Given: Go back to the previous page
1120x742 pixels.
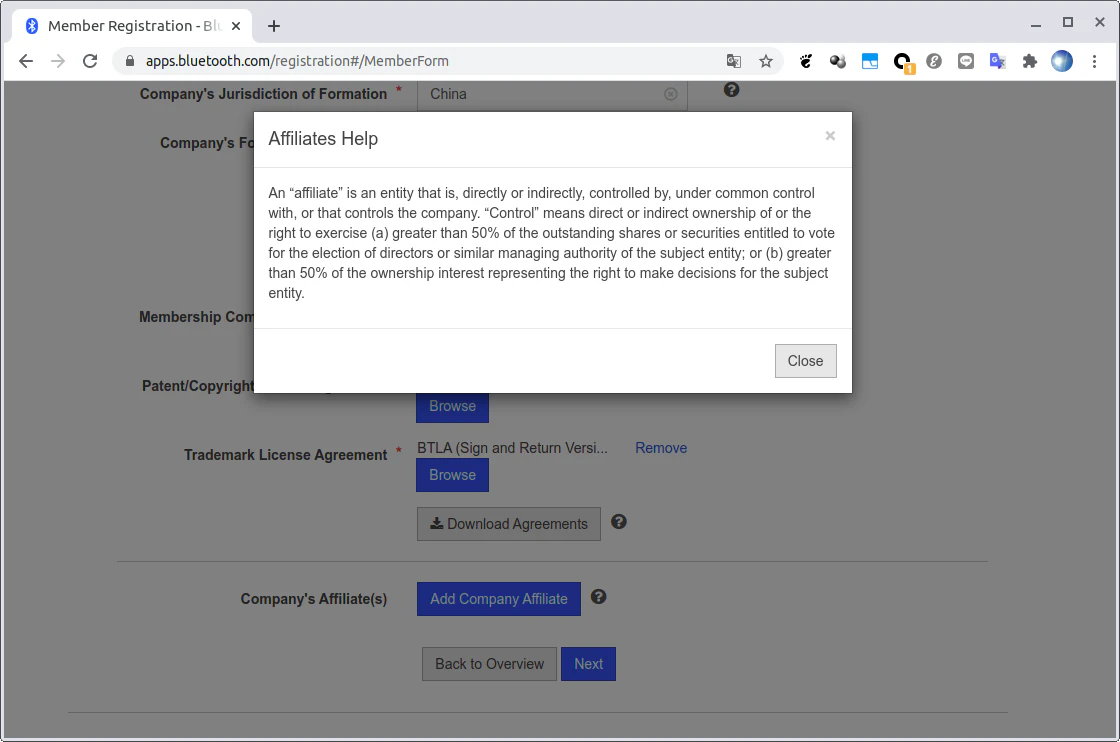Looking at the screenshot, I should 26,61.
